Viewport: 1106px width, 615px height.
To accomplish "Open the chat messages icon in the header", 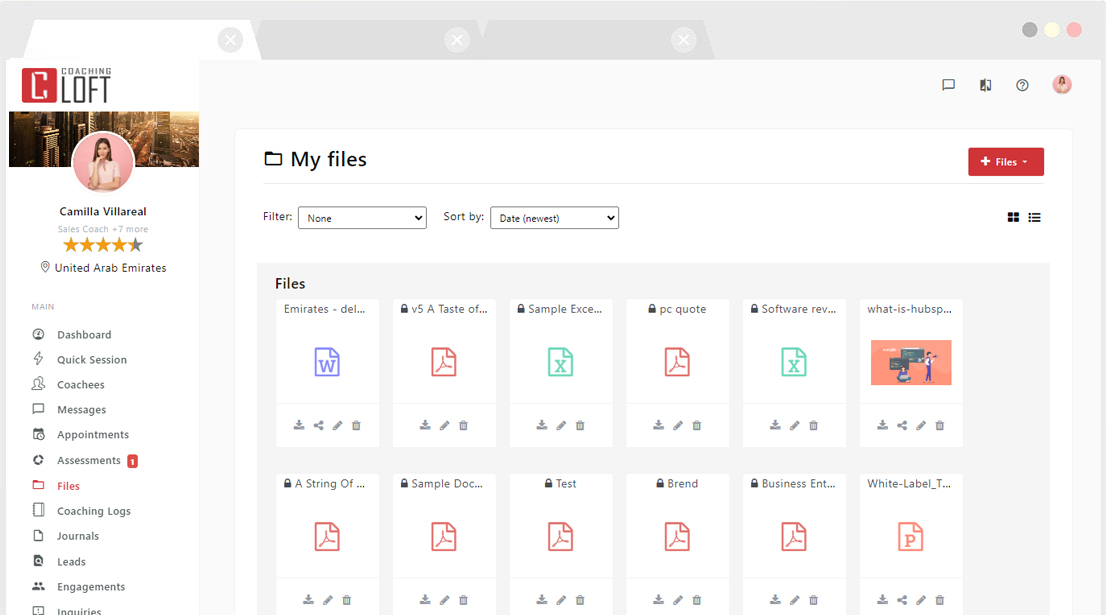I will coord(948,84).
